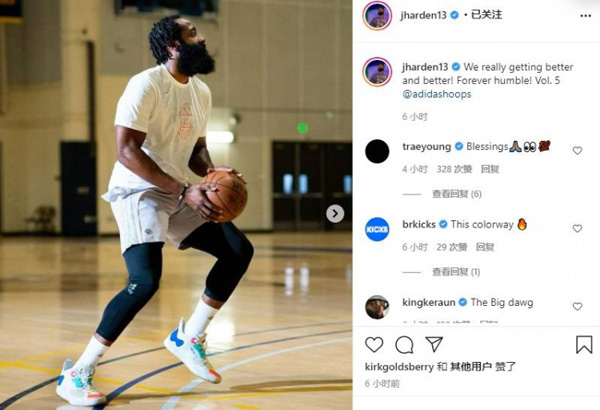The height and width of the screenshot is (410, 600).
Task: Like brkicks' colorway comment
Action: (x=577, y=228)
